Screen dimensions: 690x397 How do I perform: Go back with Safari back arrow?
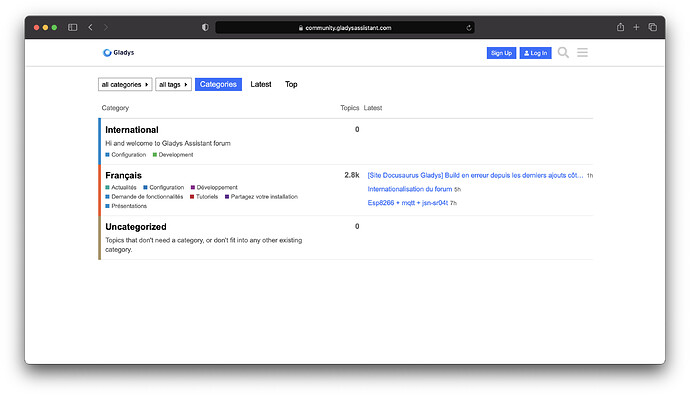click(91, 27)
